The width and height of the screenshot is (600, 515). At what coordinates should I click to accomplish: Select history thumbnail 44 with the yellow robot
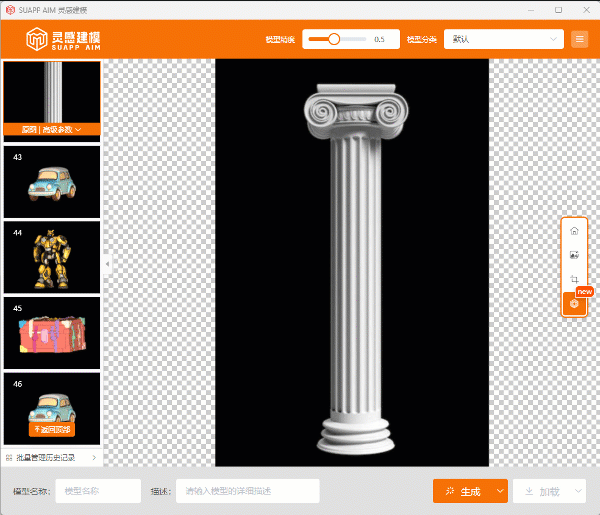click(52, 257)
